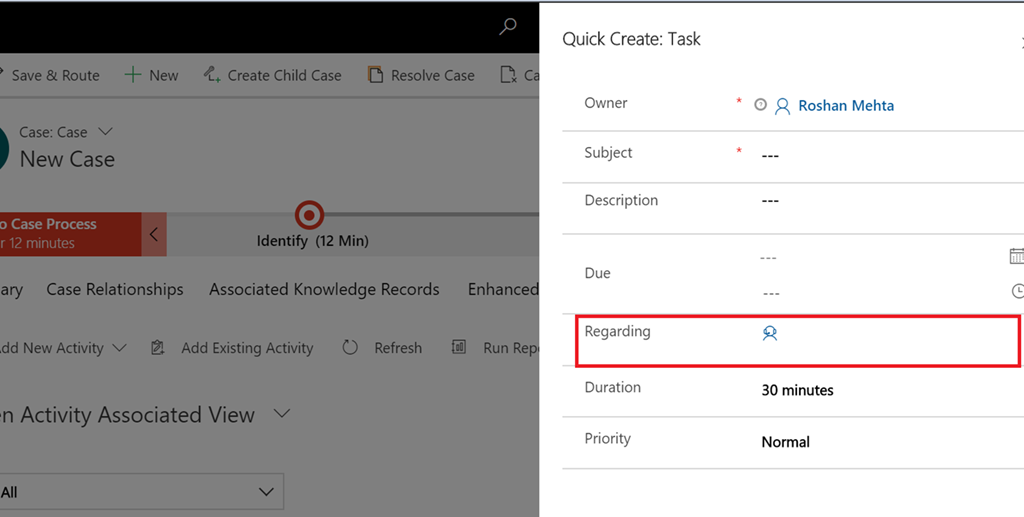This screenshot has width=1024, height=517.
Task: Click the Priority field label
Action: pyautogui.click(x=607, y=439)
